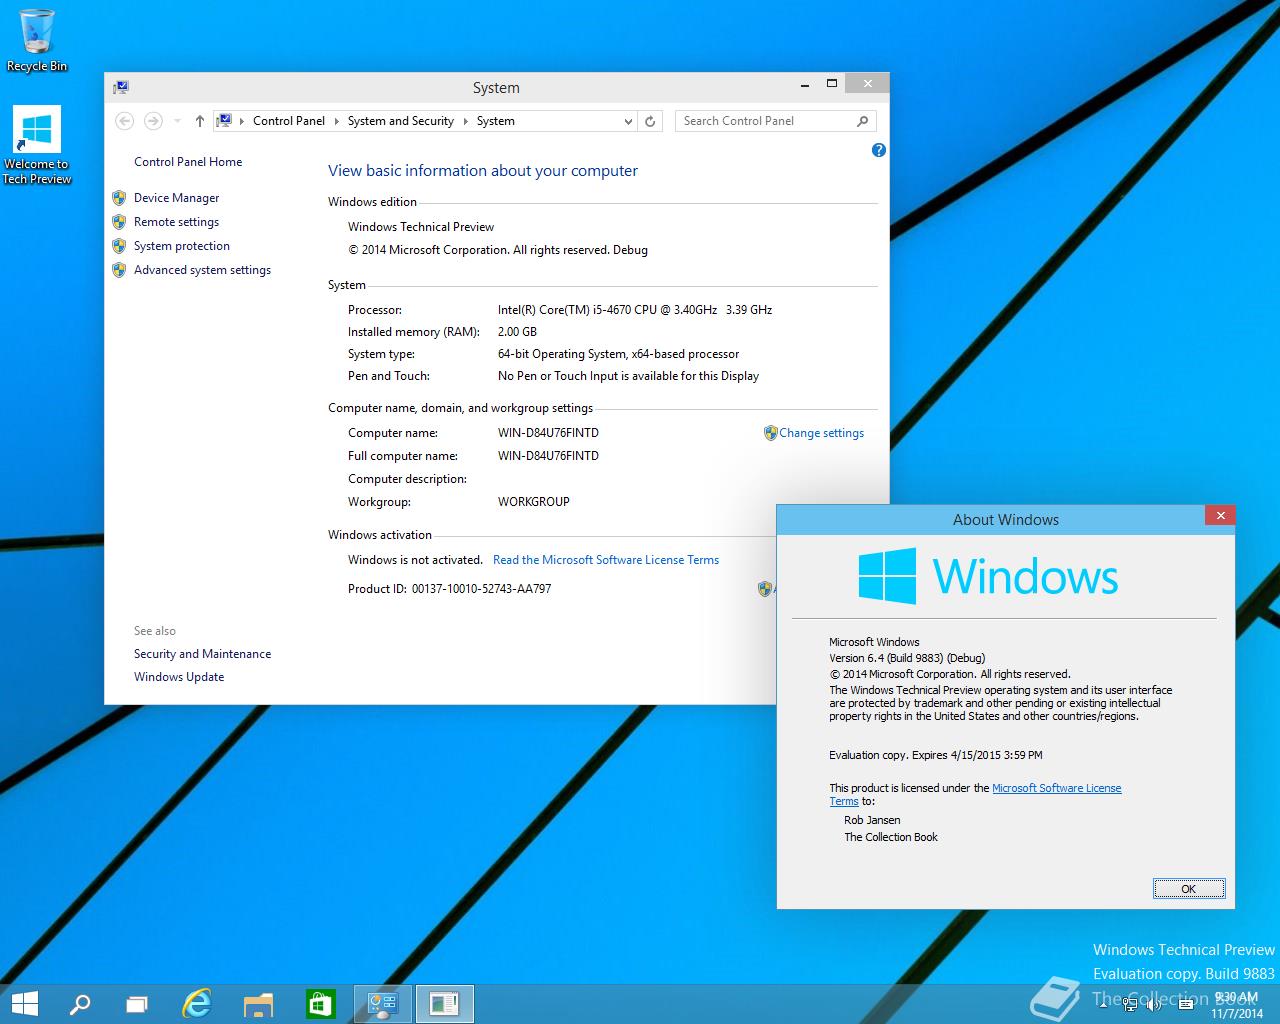Click OK in About Windows dialog
This screenshot has width=1280, height=1024.
pos(1188,889)
